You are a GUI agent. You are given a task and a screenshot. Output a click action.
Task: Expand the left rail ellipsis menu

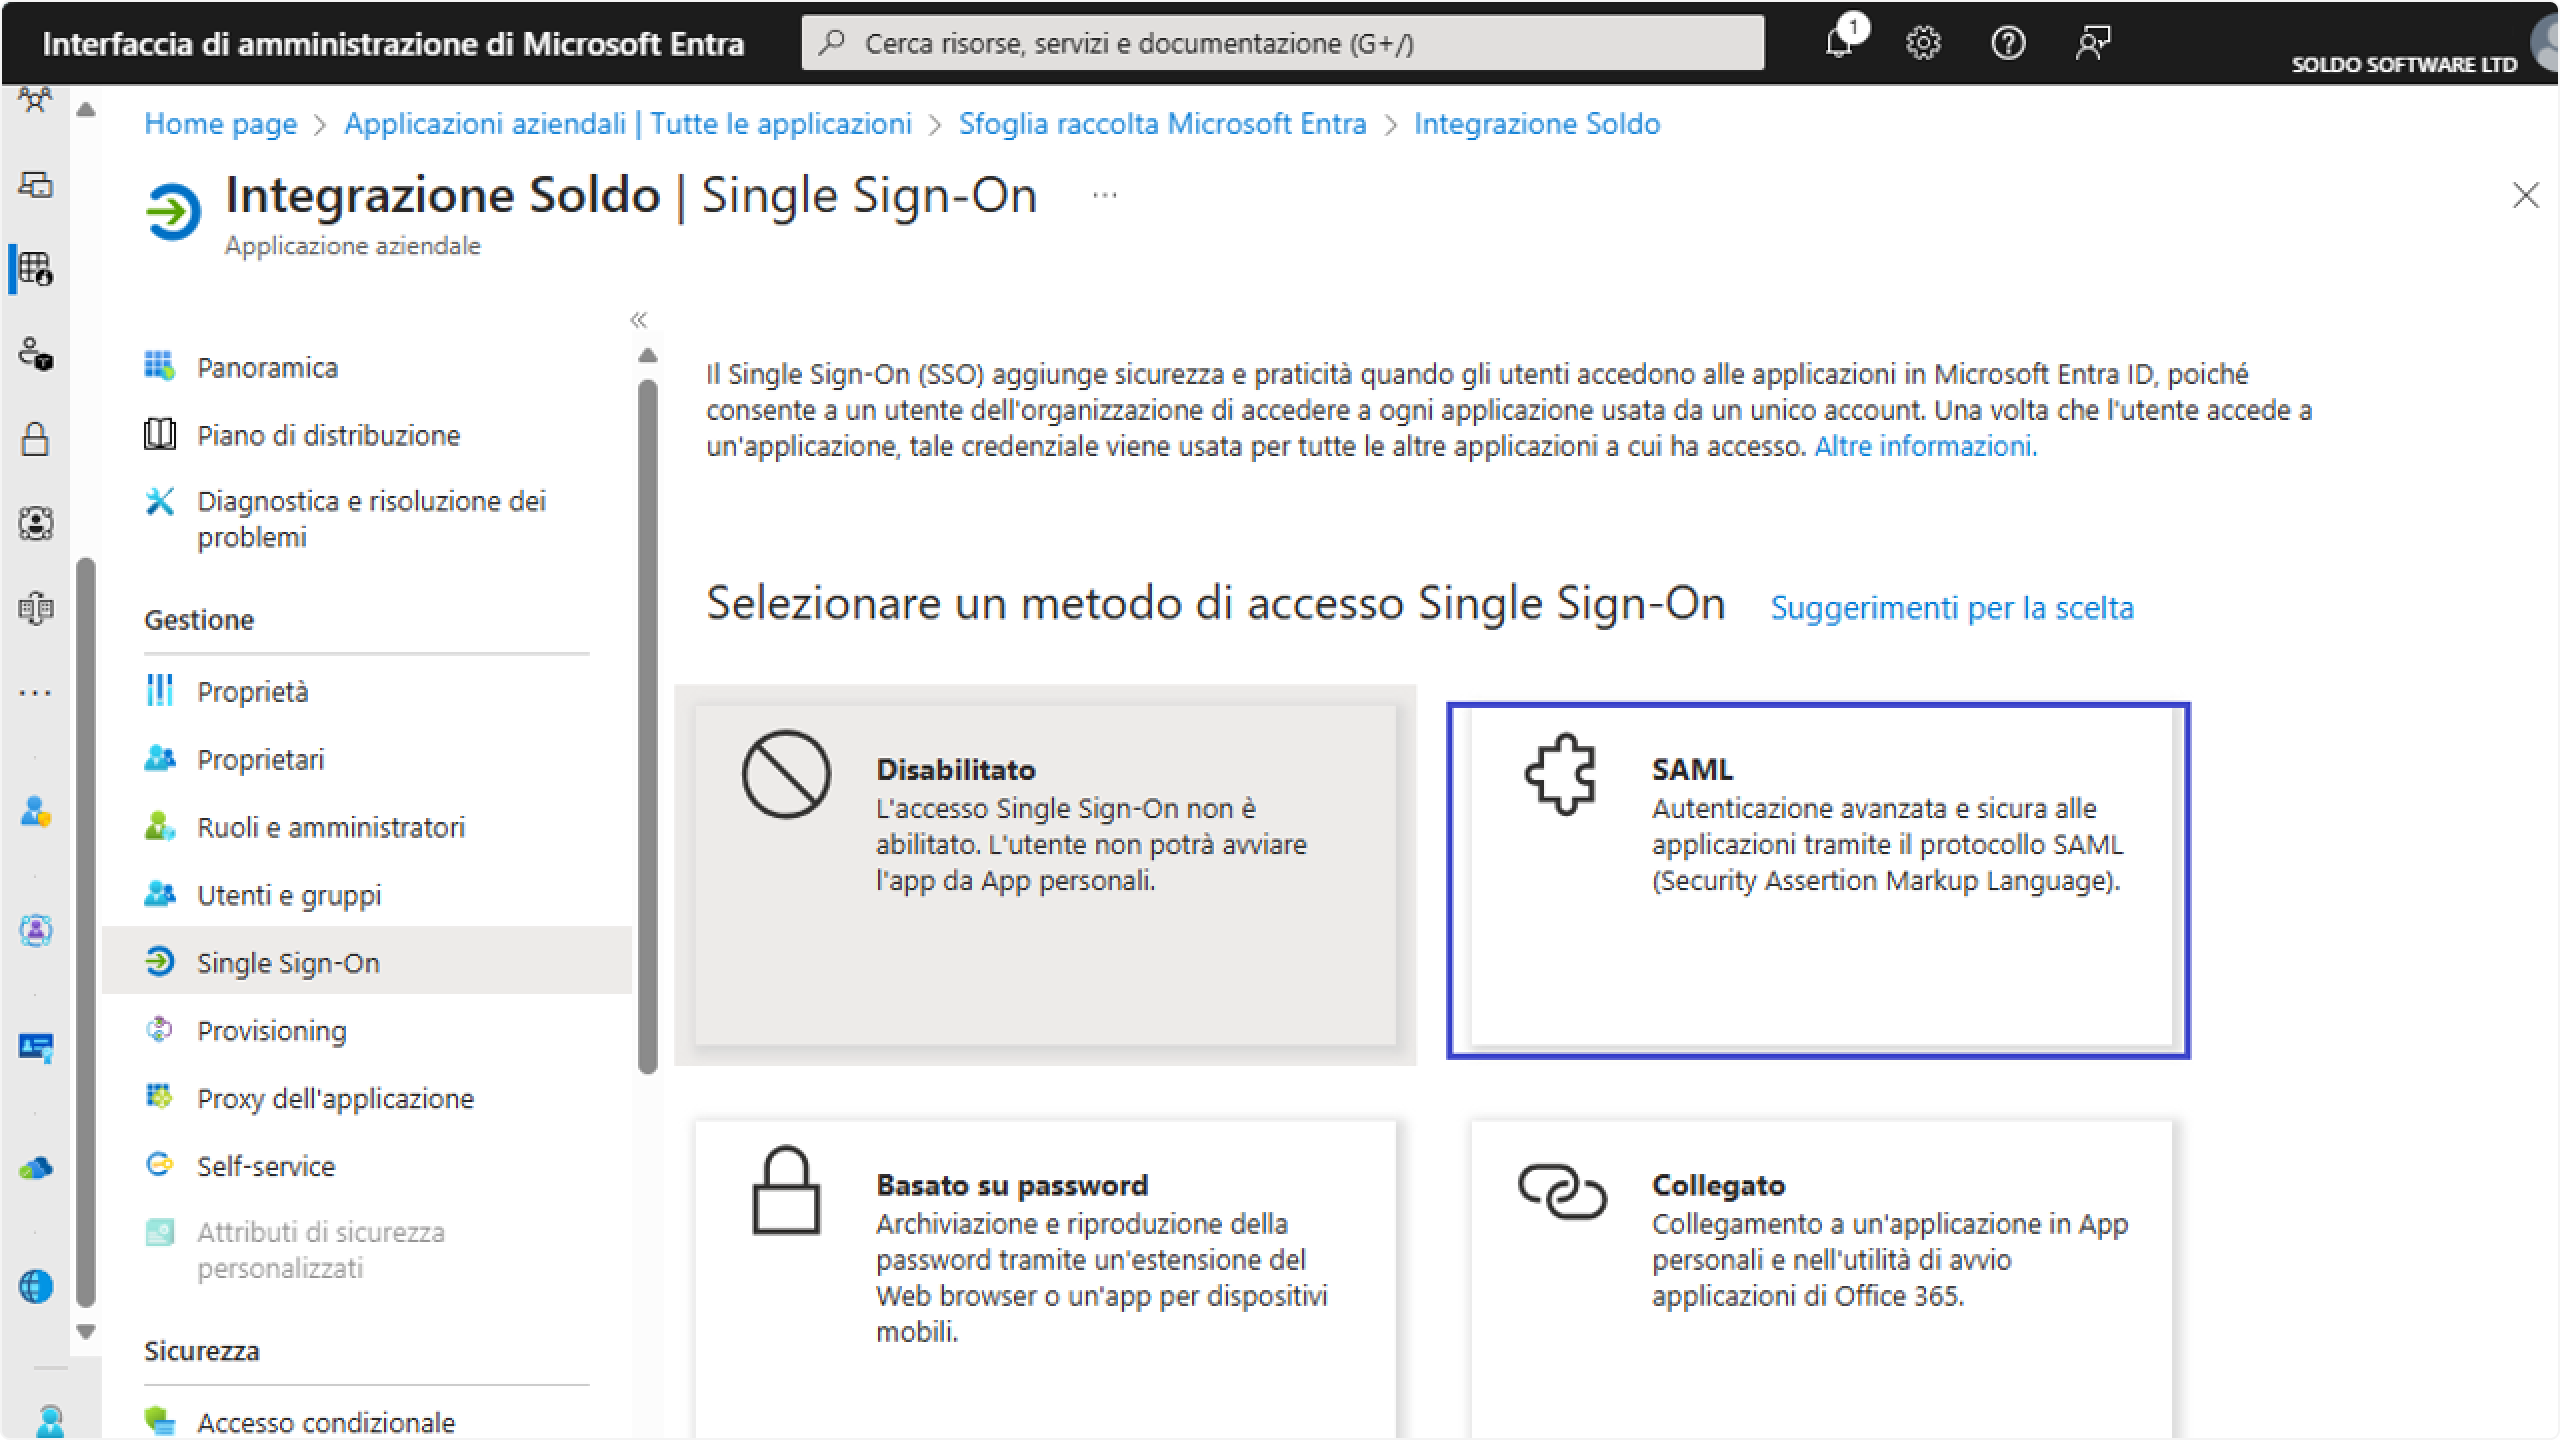[36, 692]
